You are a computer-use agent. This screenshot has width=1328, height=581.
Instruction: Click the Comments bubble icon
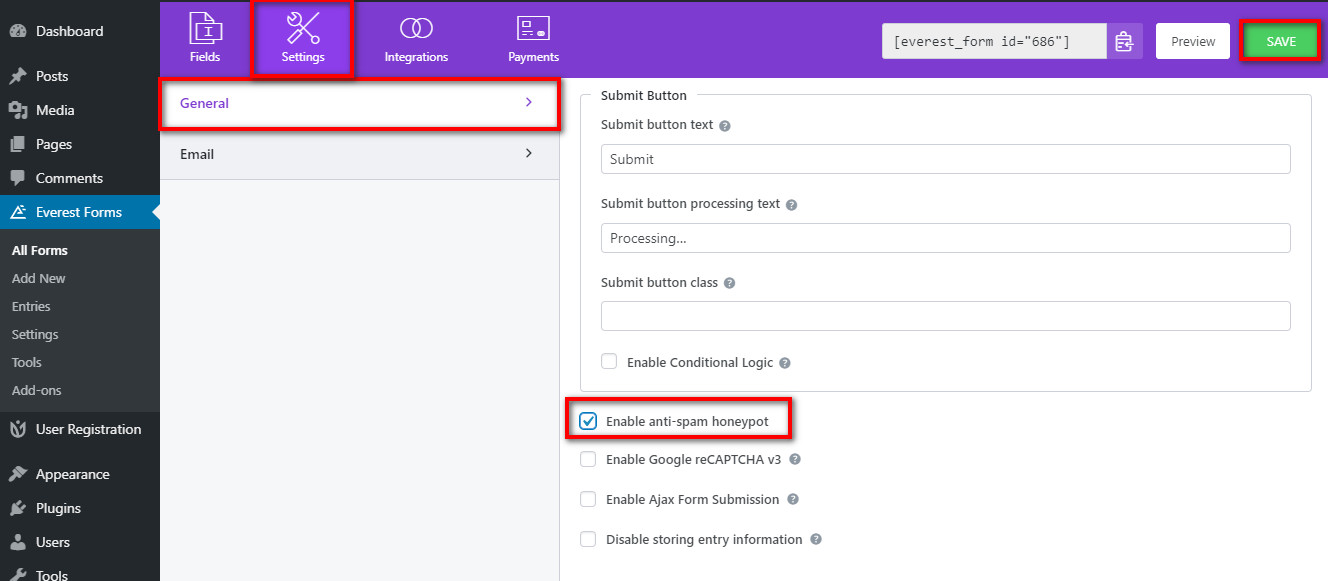(18, 178)
